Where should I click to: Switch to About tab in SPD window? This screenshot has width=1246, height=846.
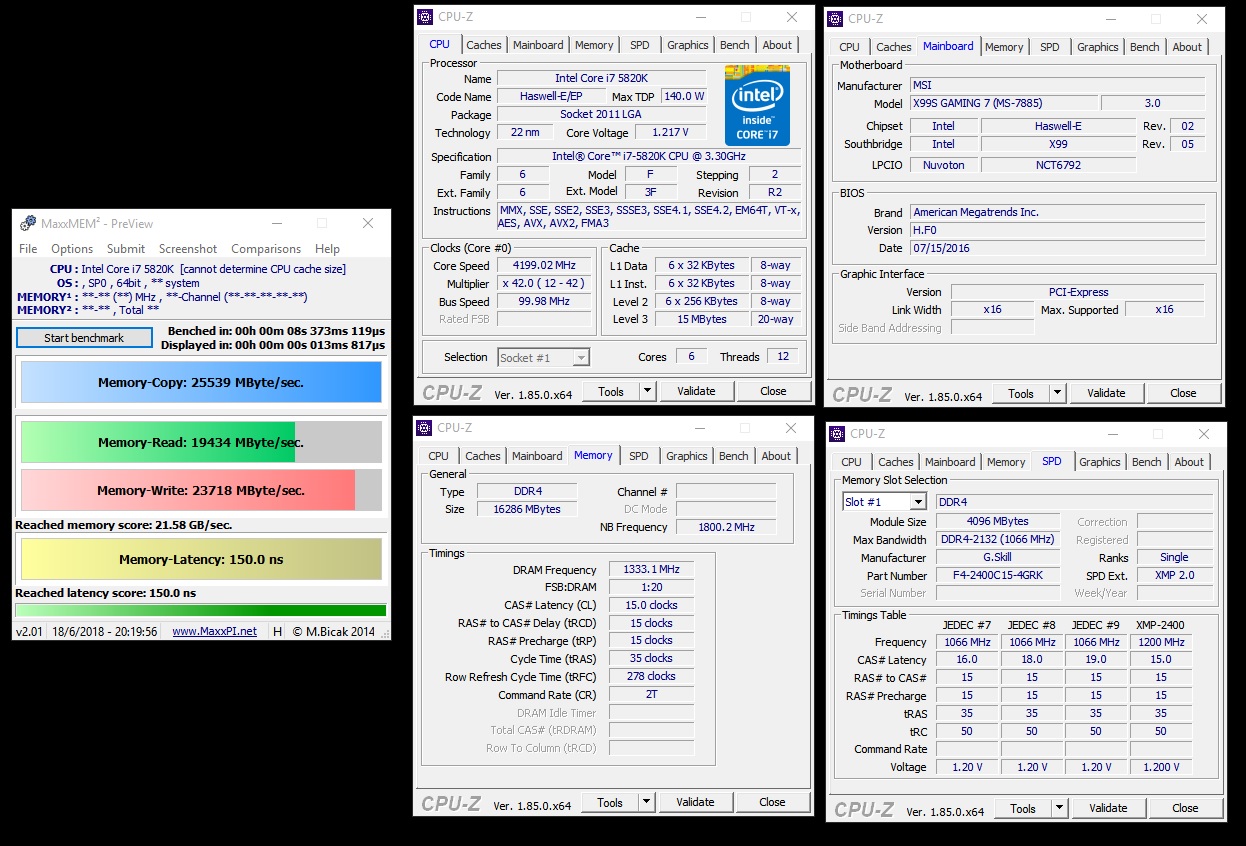(1189, 462)
